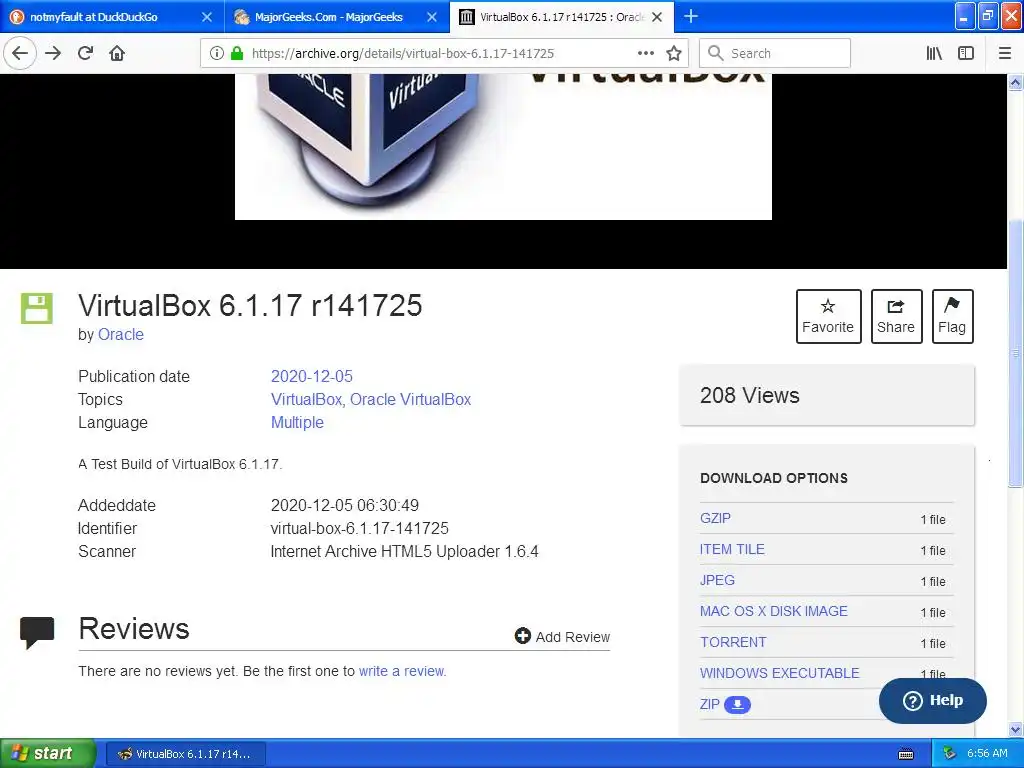Close the notmyfault DuckDuckGo tab
This screenshot has height=768, width=1024.
pyautogui.click(x=207, y=17)
